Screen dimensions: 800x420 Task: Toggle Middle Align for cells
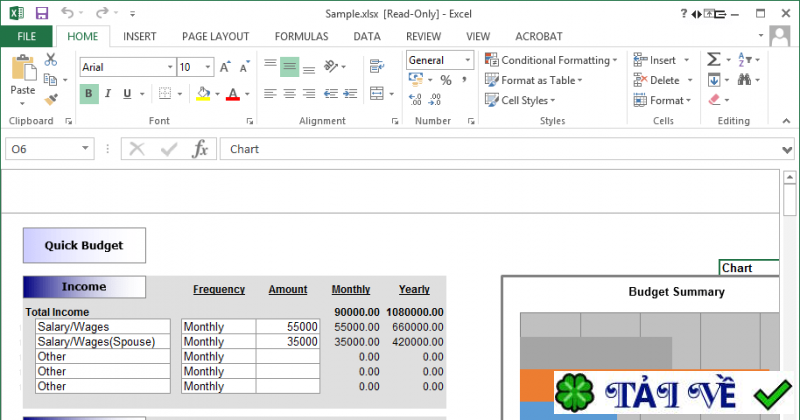289,65
